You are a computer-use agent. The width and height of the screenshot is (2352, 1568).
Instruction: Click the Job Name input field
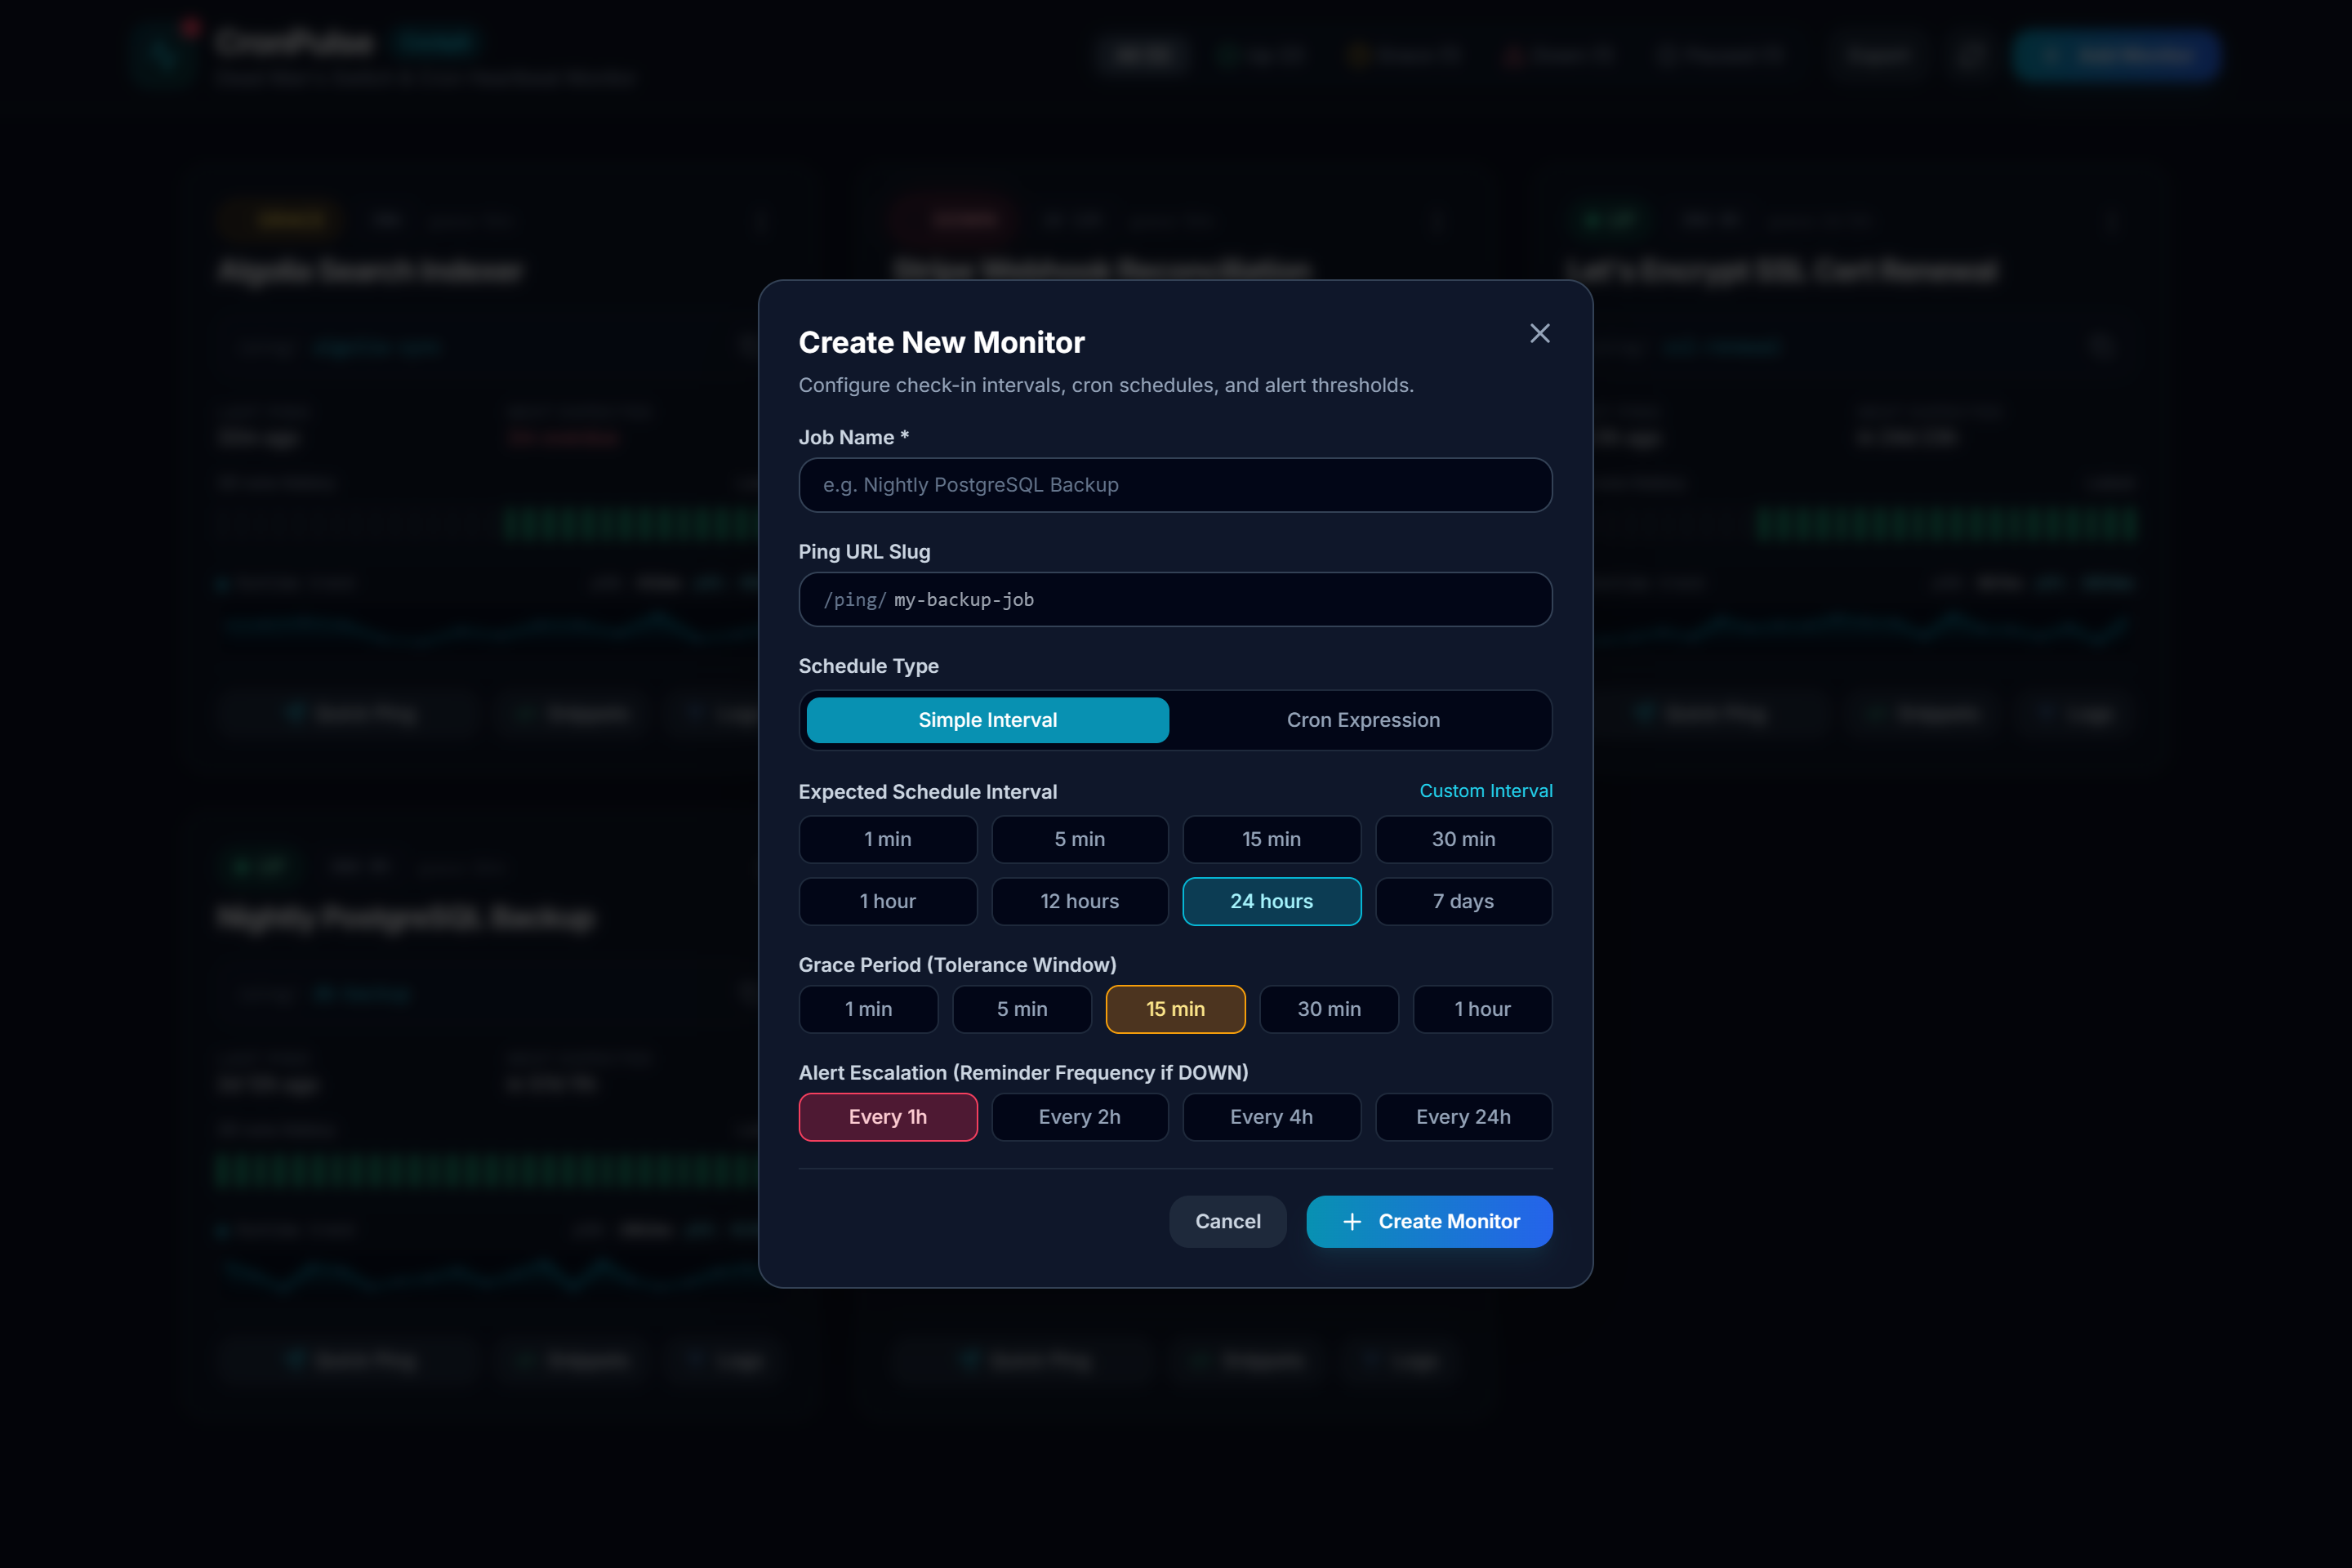(x=1175, y=485)
